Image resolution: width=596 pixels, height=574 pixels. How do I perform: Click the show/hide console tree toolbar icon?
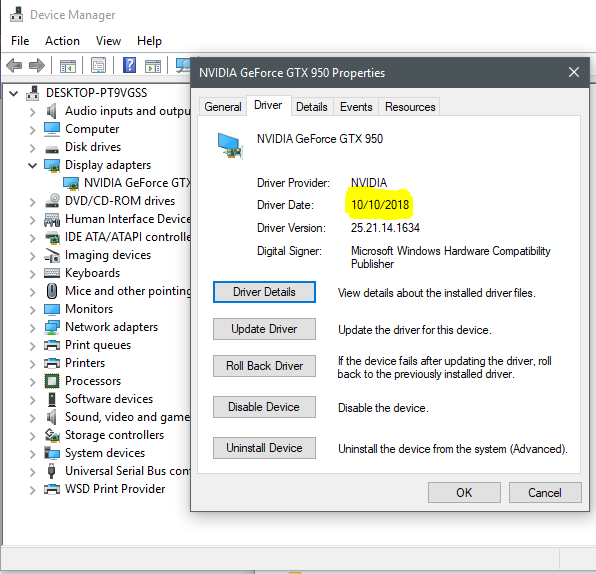coord(68,66)
